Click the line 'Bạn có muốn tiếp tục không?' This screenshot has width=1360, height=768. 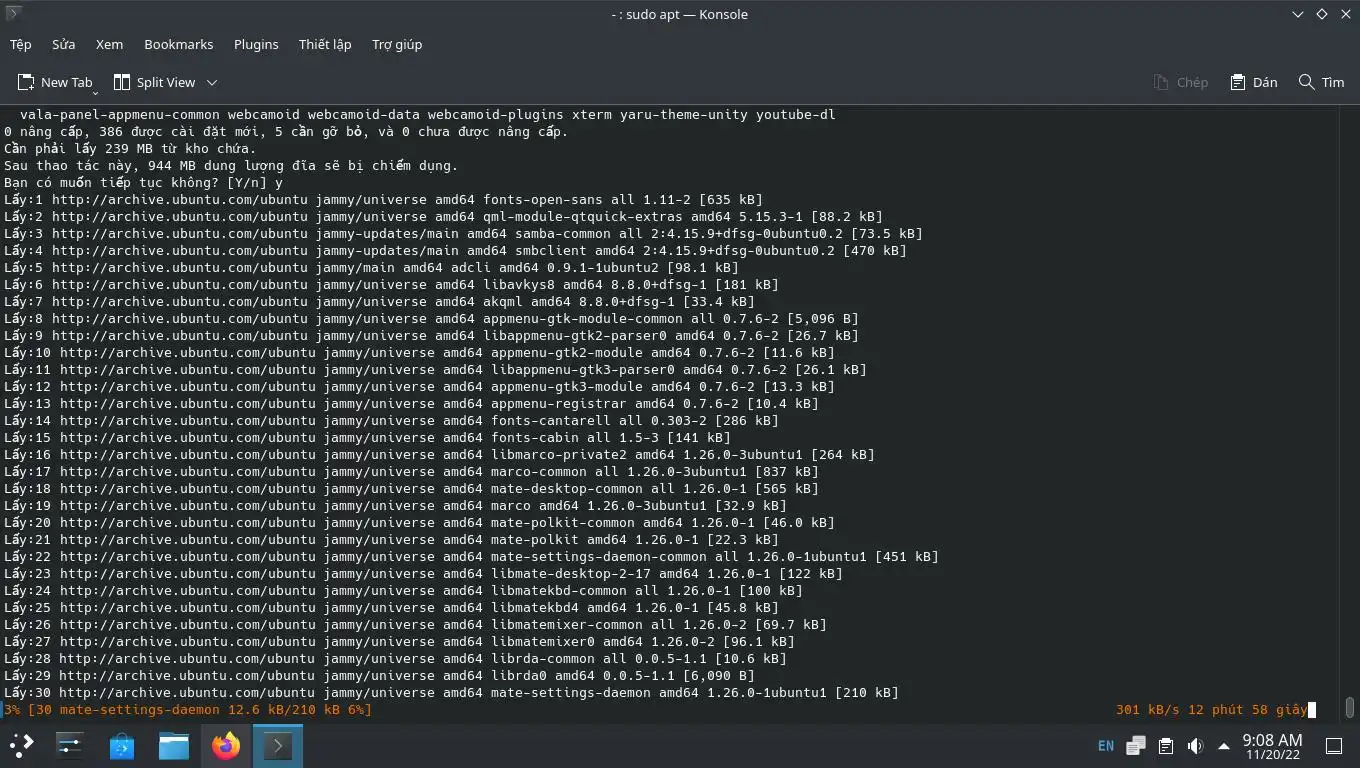(x=143, y=182)
